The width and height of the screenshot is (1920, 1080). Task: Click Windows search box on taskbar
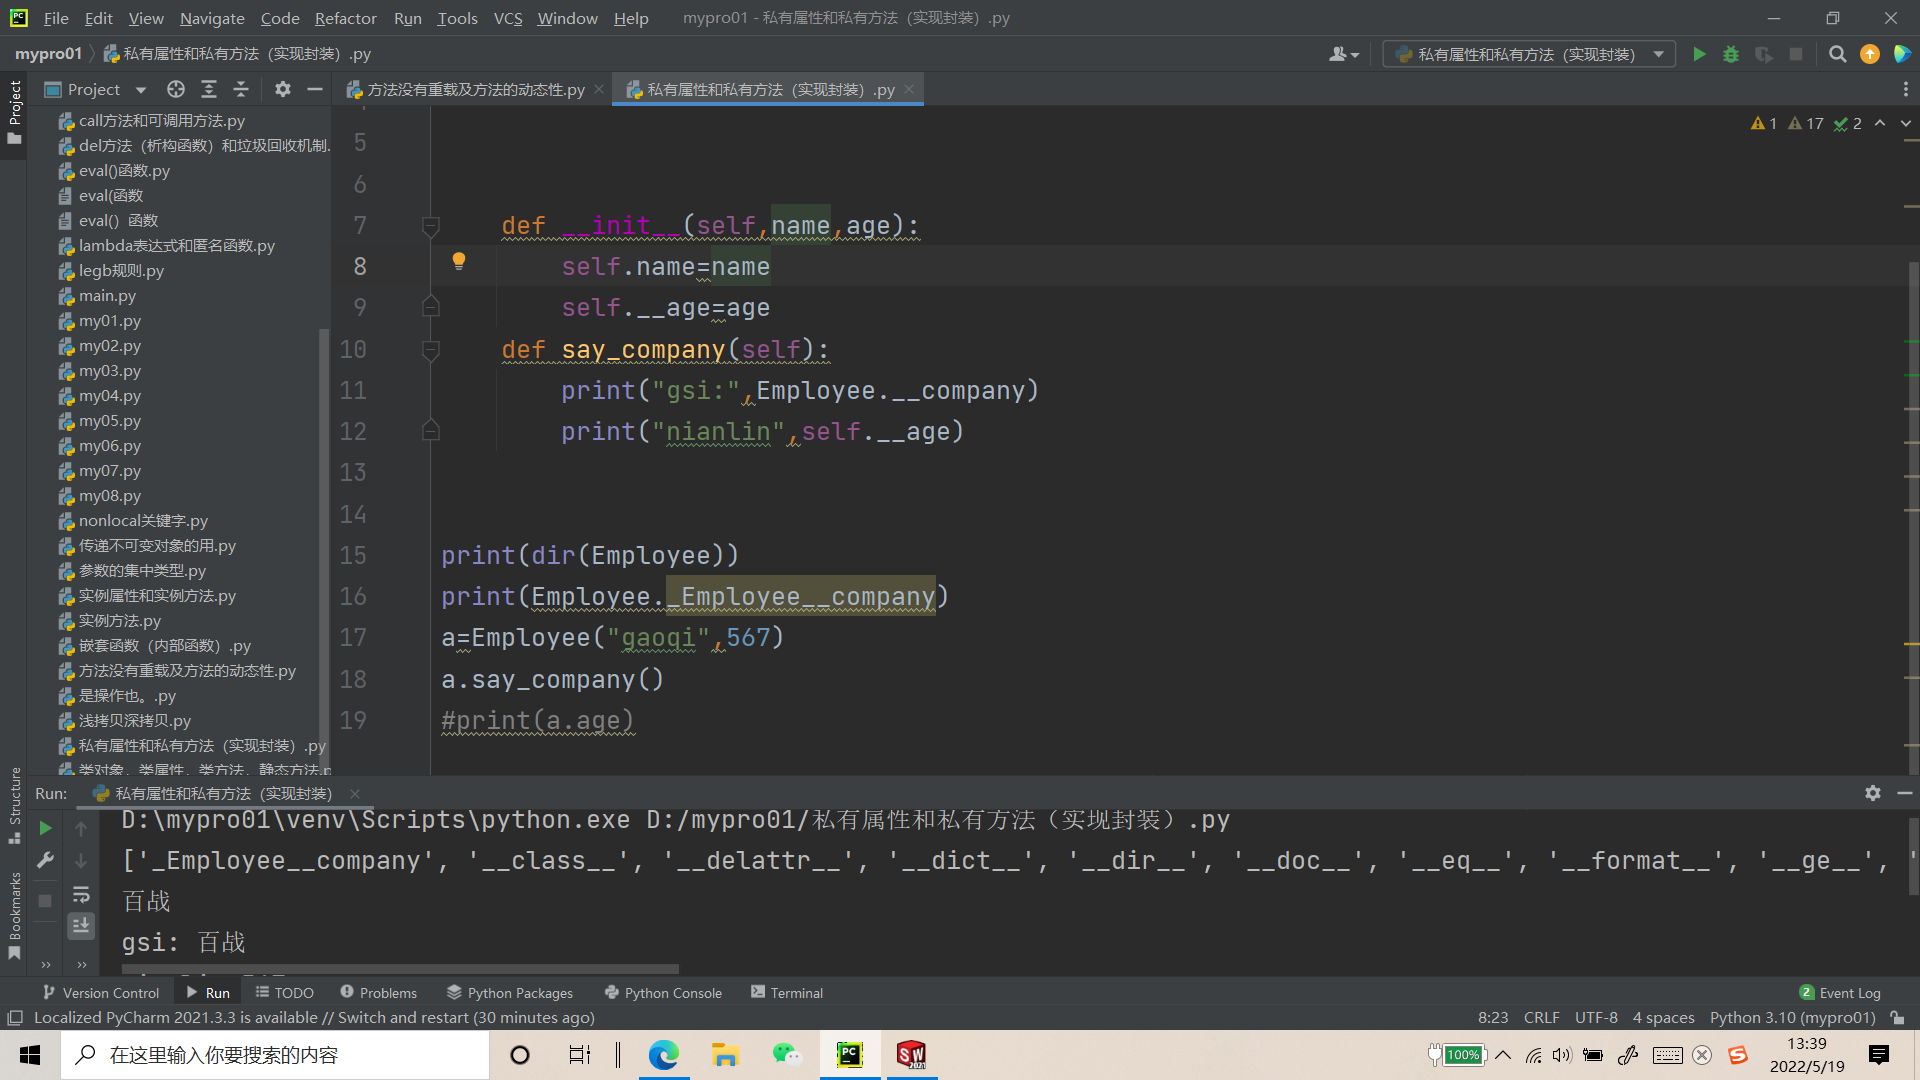pyautogui.click(x=275, y=1055)
